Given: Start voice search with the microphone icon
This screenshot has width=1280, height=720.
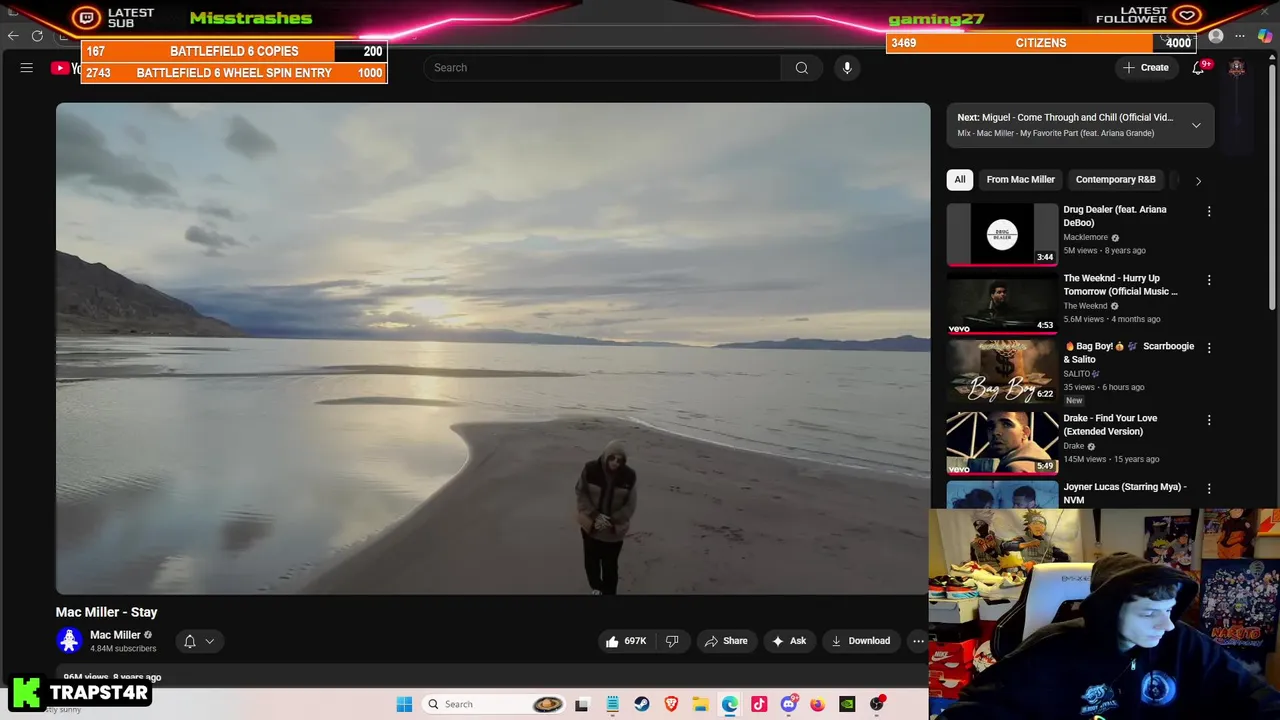Looking at the screenshot, I should (847, 68).
